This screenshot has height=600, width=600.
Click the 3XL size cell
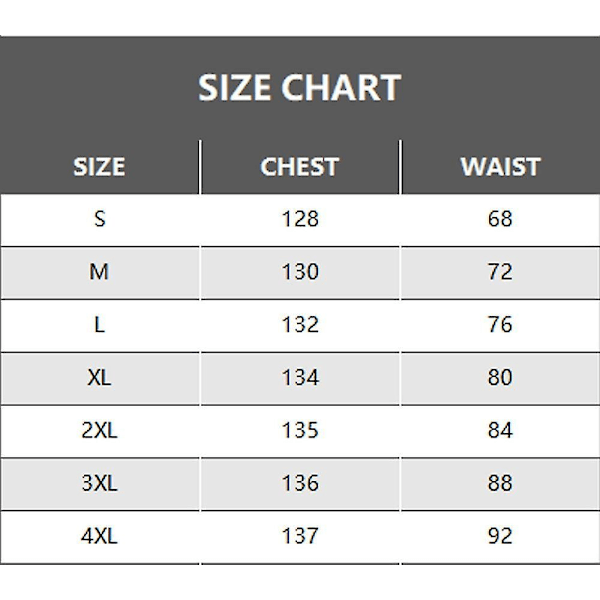point(99,483)
